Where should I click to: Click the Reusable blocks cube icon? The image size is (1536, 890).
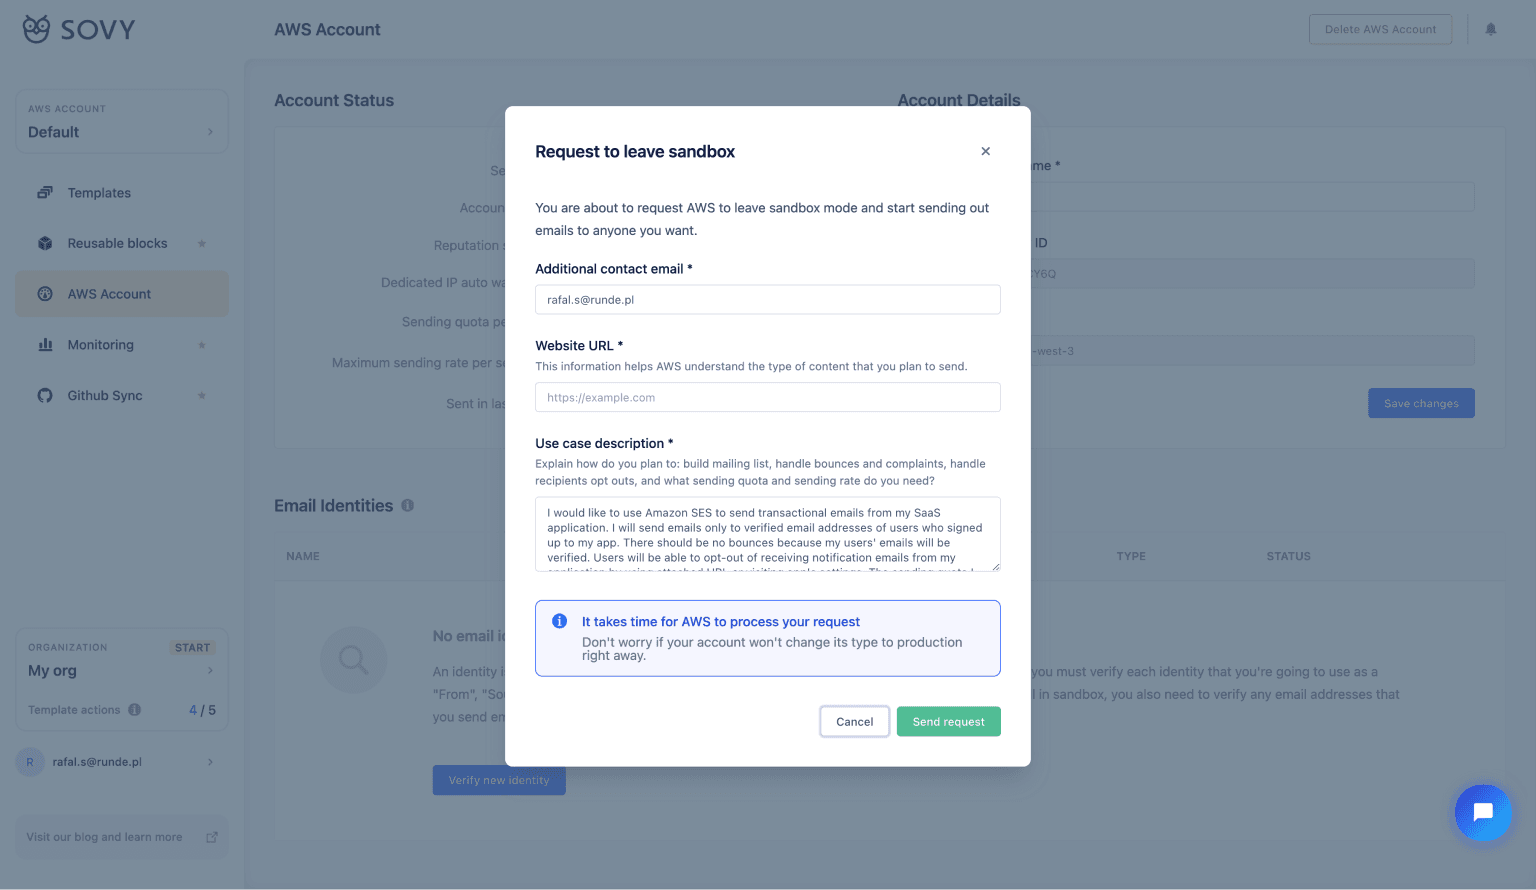pos(45,243)
